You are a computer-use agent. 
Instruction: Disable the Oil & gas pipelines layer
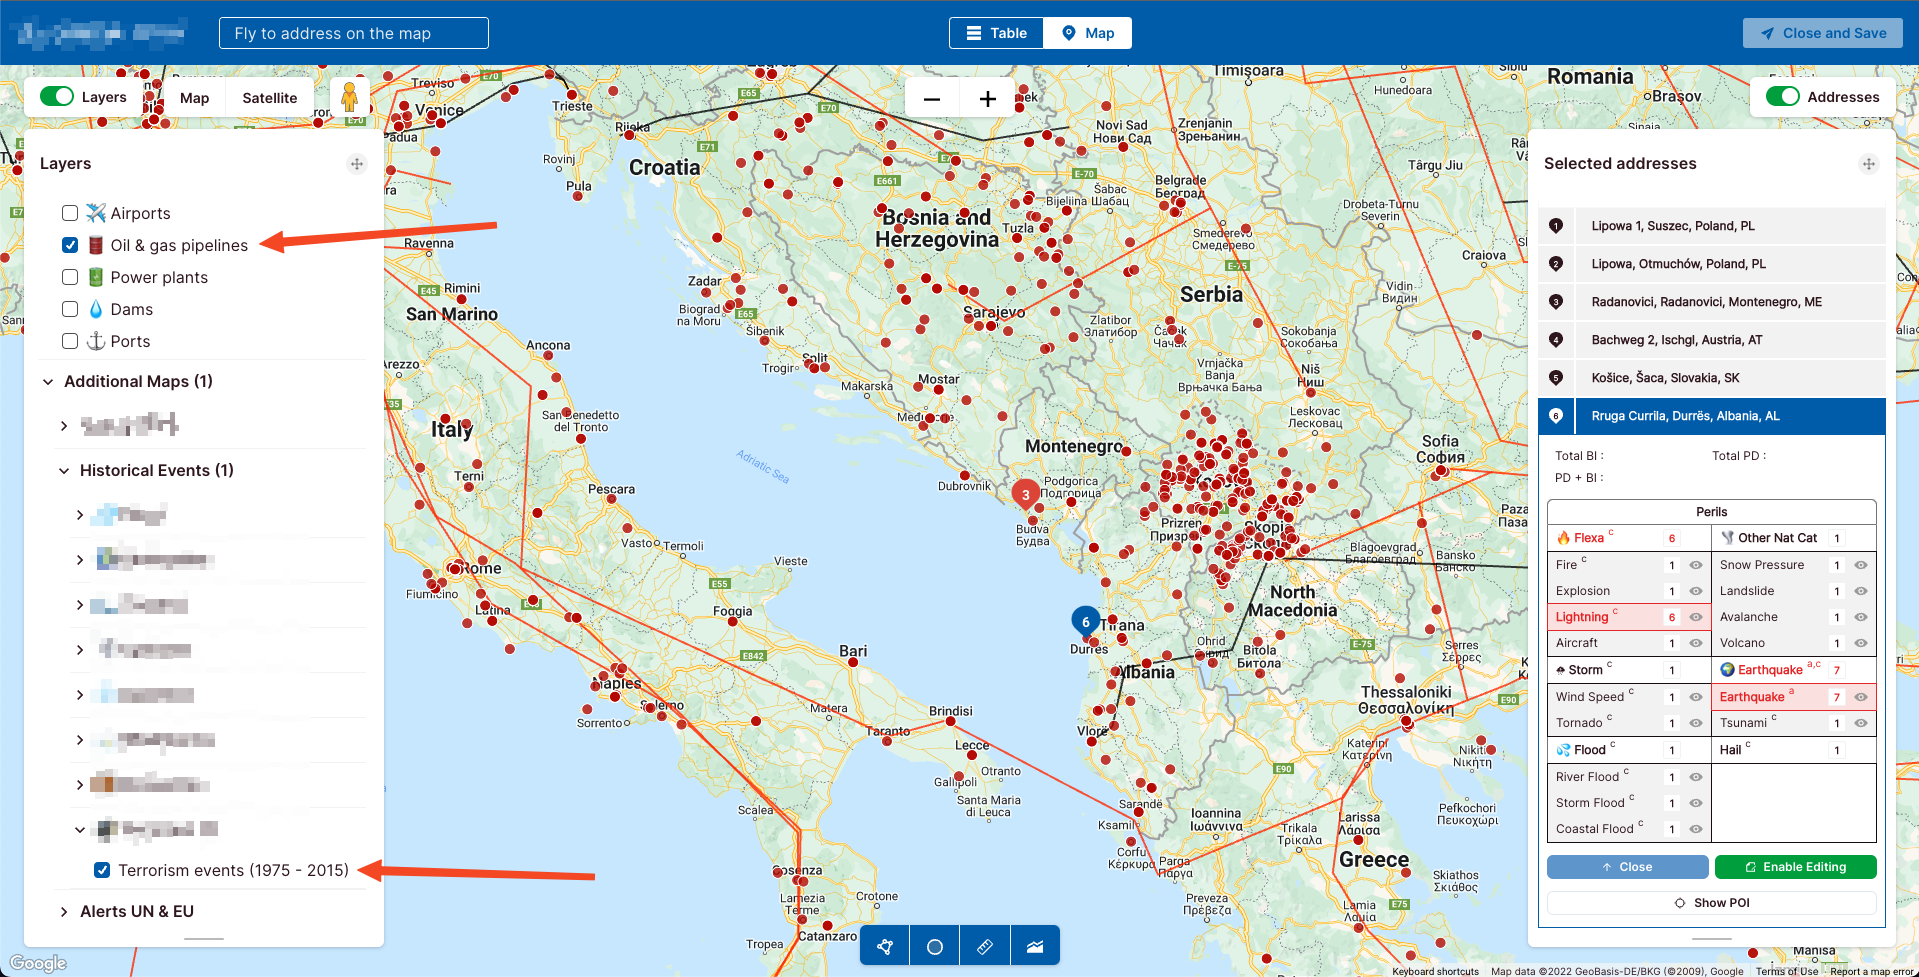tap(70, 244)
